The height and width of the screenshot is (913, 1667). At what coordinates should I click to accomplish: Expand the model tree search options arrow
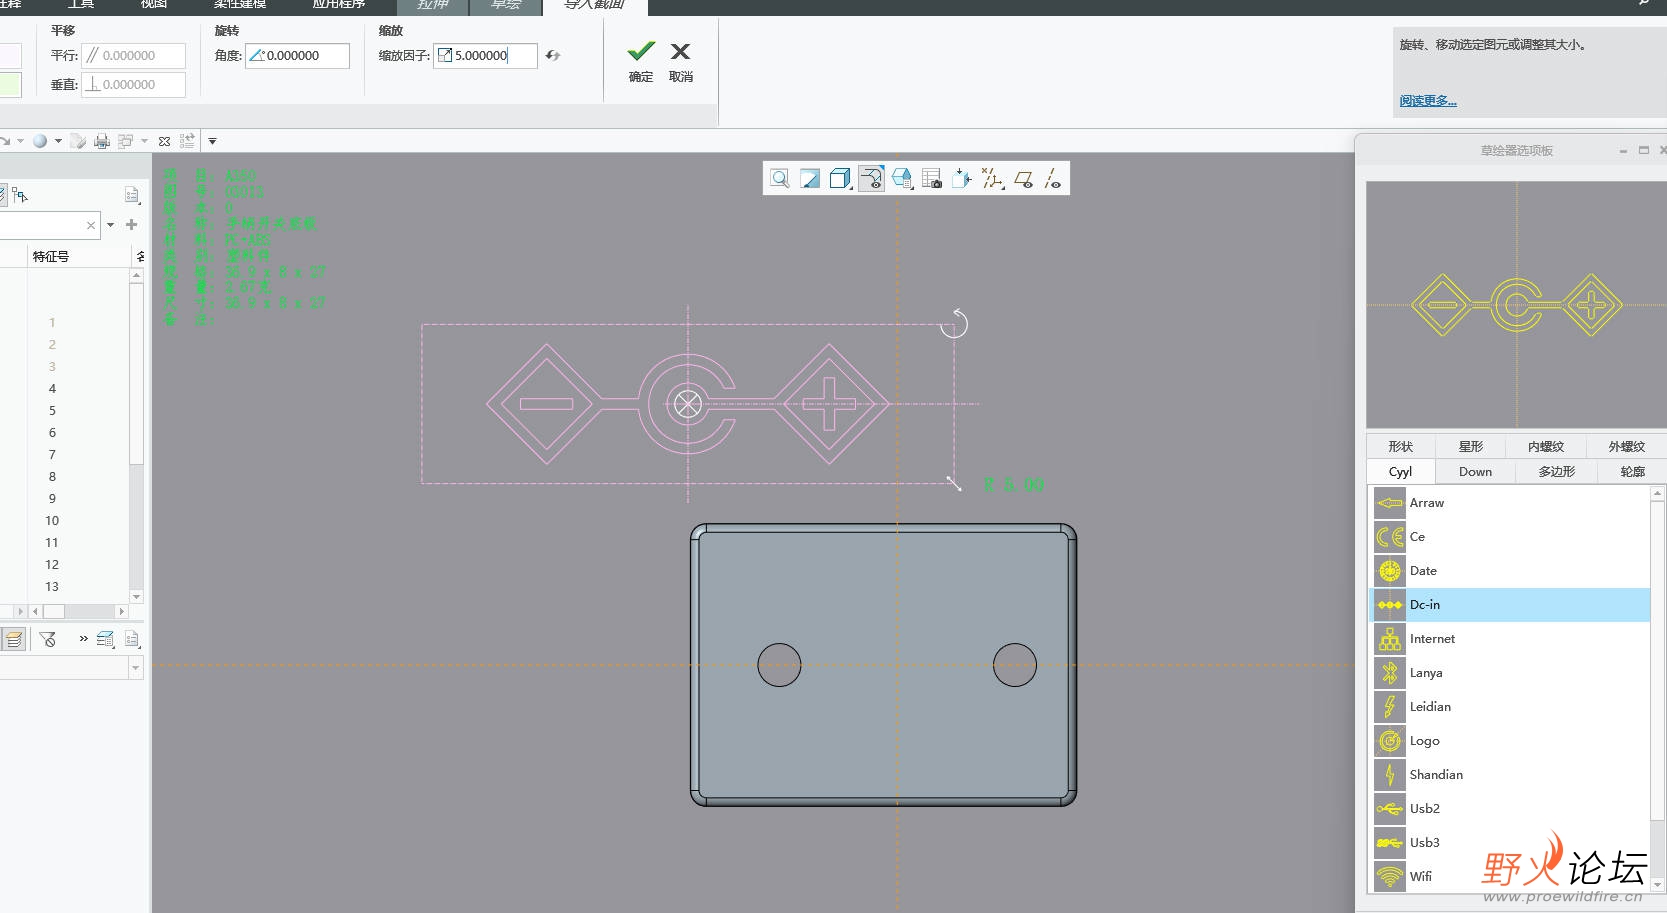(x=110, y=225)
